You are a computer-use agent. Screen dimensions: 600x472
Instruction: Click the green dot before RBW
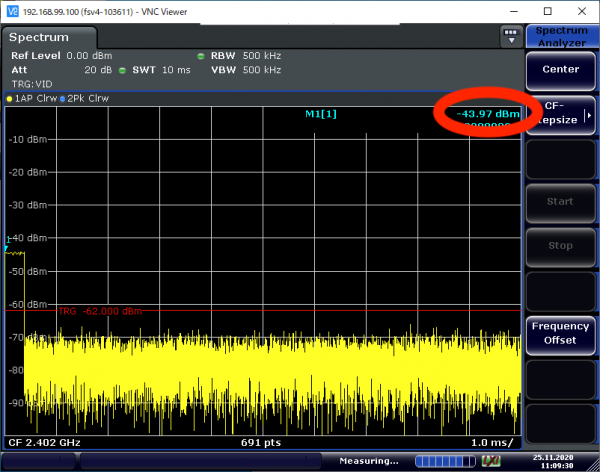[x=201, y=56]
